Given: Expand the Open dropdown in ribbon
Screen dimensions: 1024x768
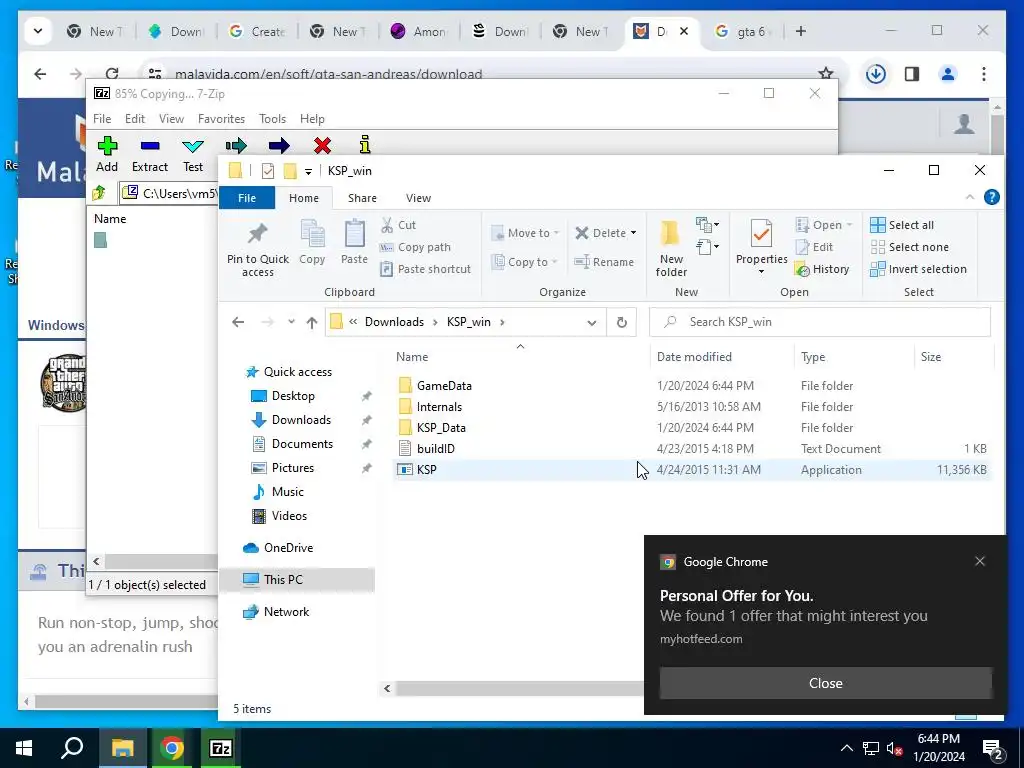Looking at the screenshot, I should pos(849,225).
